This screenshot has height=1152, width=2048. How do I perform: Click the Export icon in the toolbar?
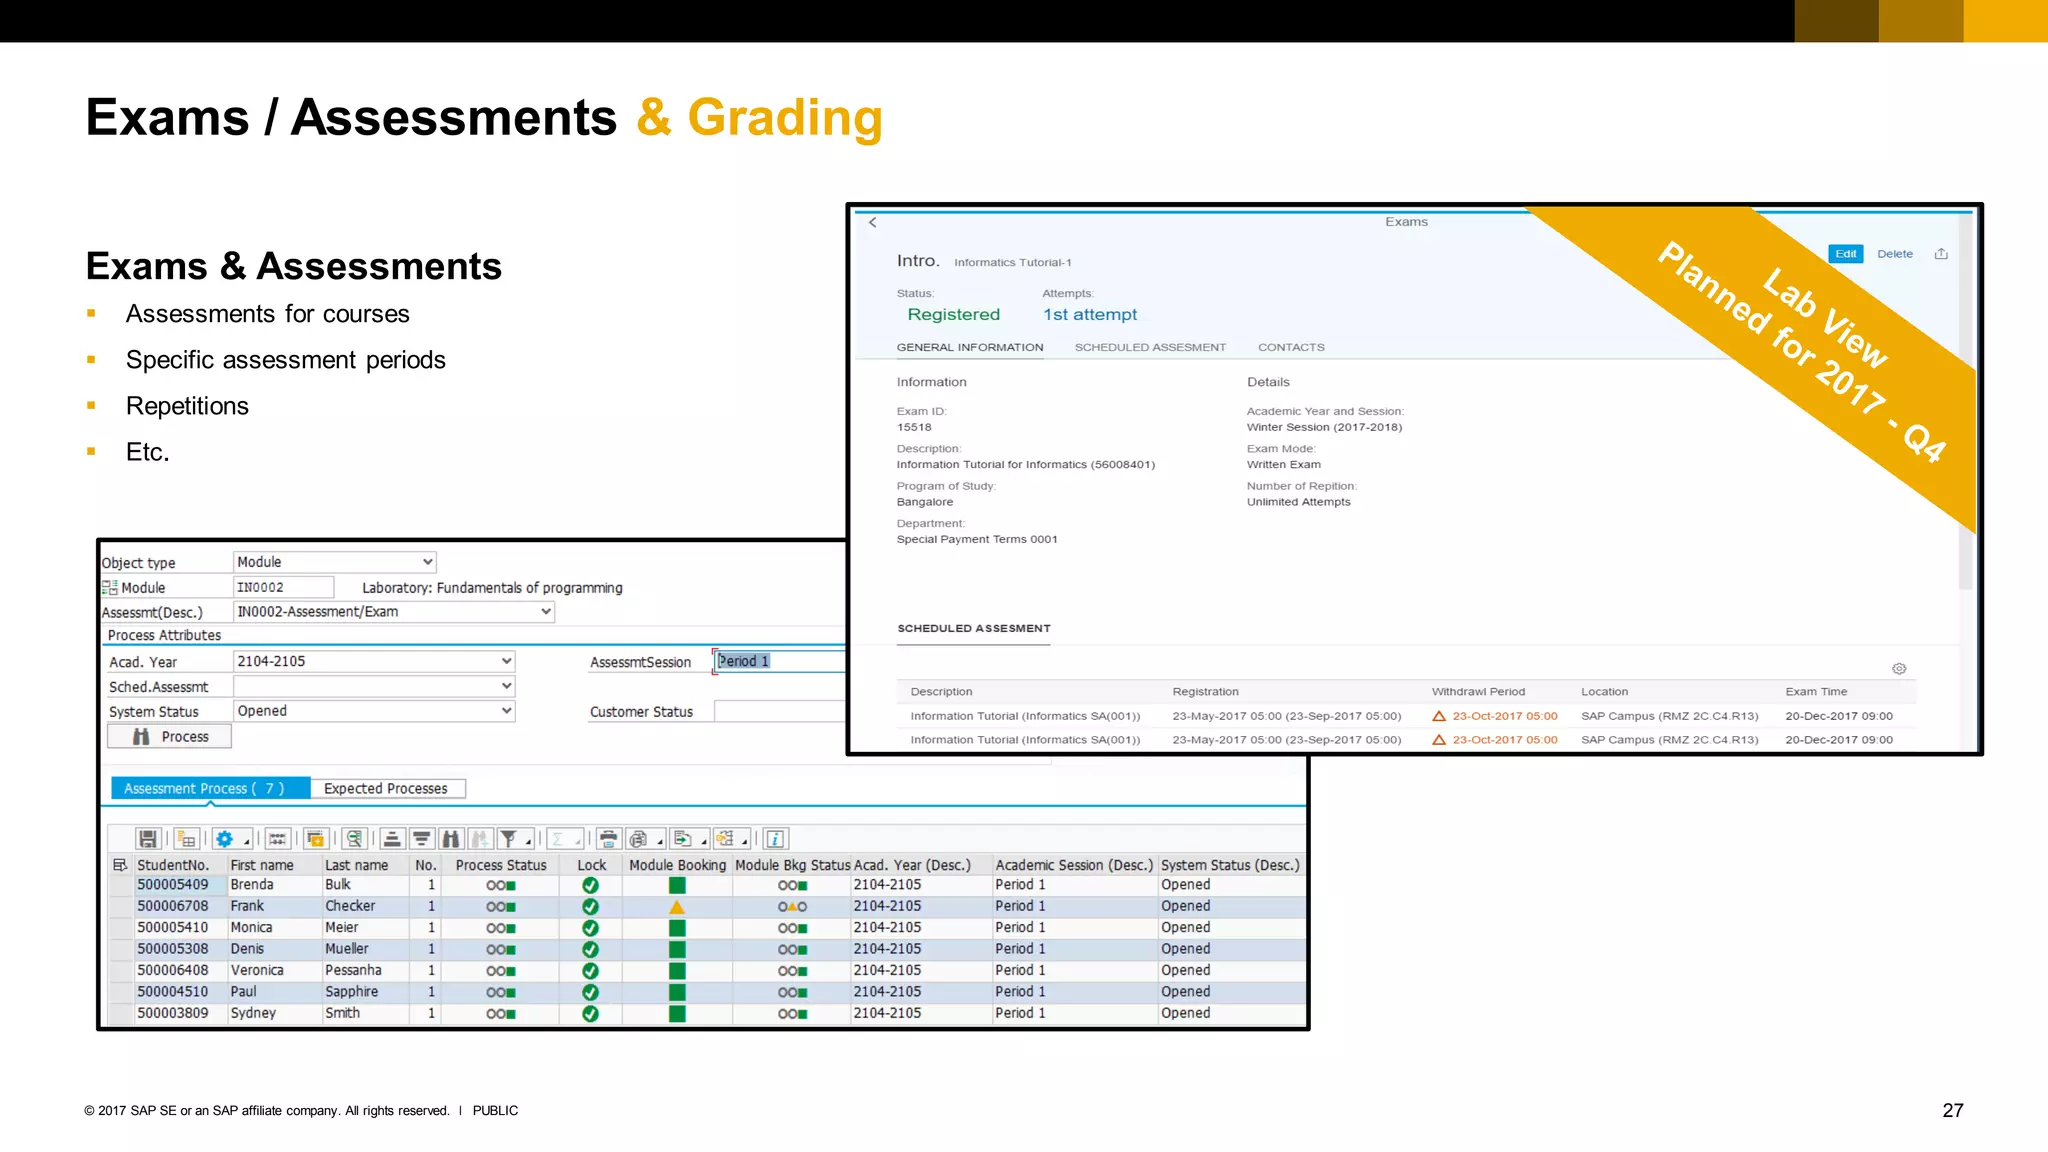[x=683, y=838]
